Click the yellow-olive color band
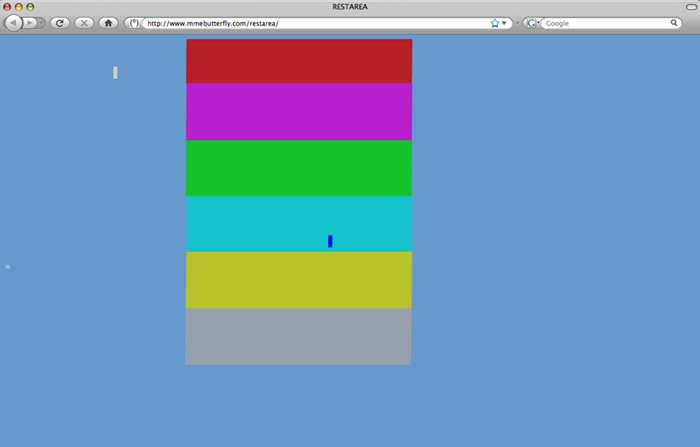Screen dimensions: 700x447 click(298, 279)
